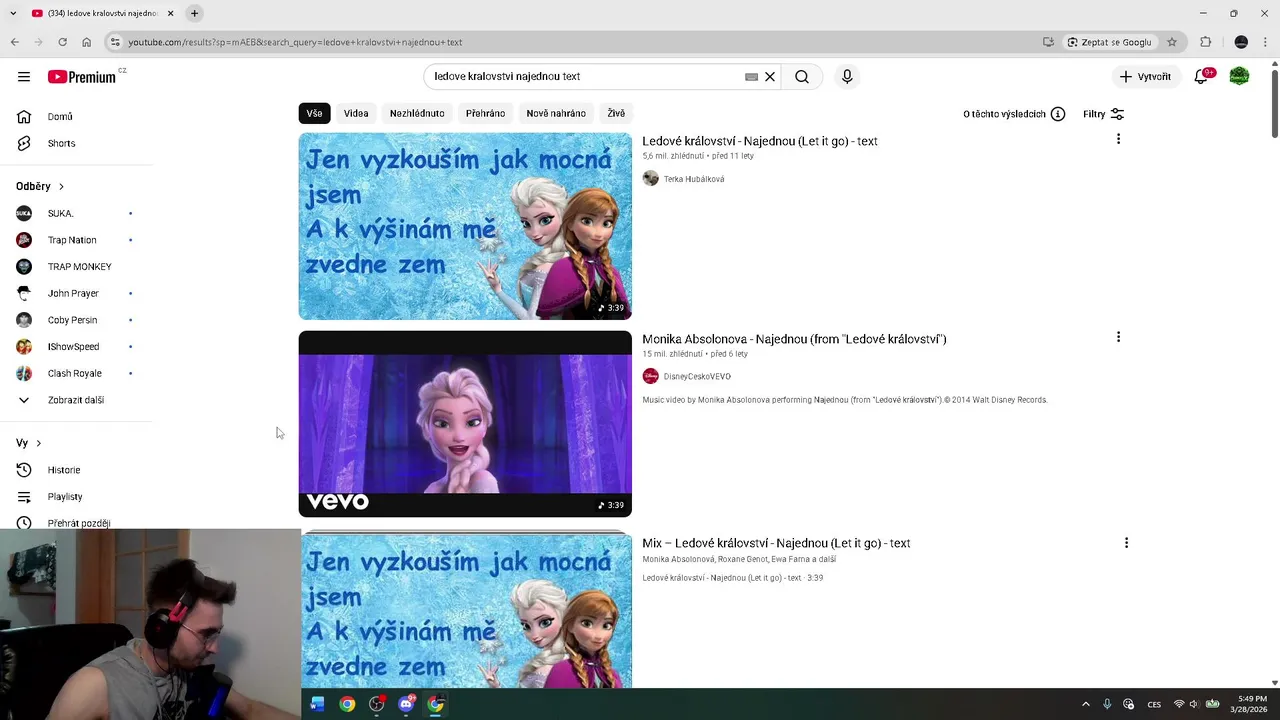Open the browser home page button
This screenshot has width=1280, height=720.
click(x=86, y=42)
